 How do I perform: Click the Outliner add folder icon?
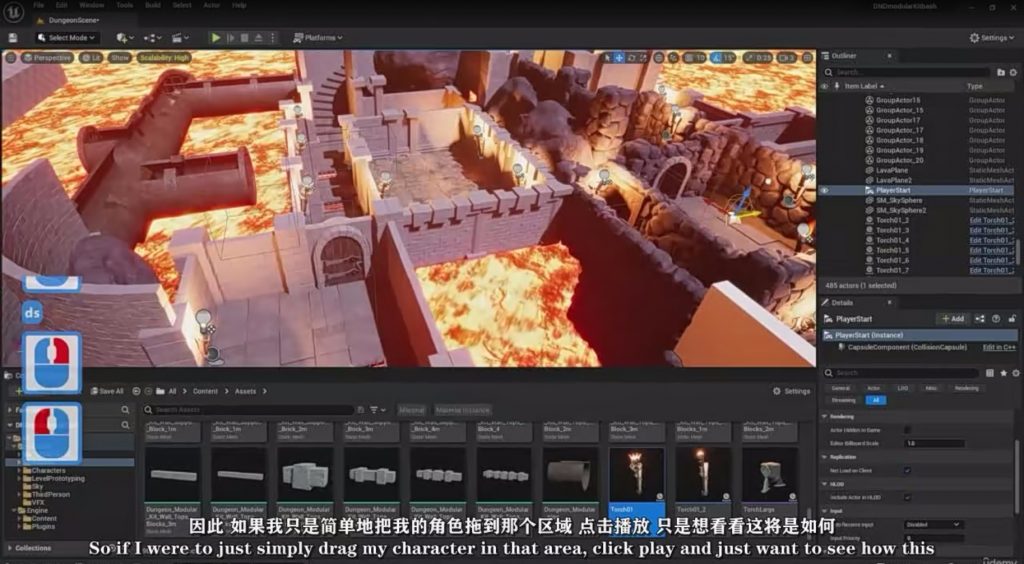click(1000, 72)
